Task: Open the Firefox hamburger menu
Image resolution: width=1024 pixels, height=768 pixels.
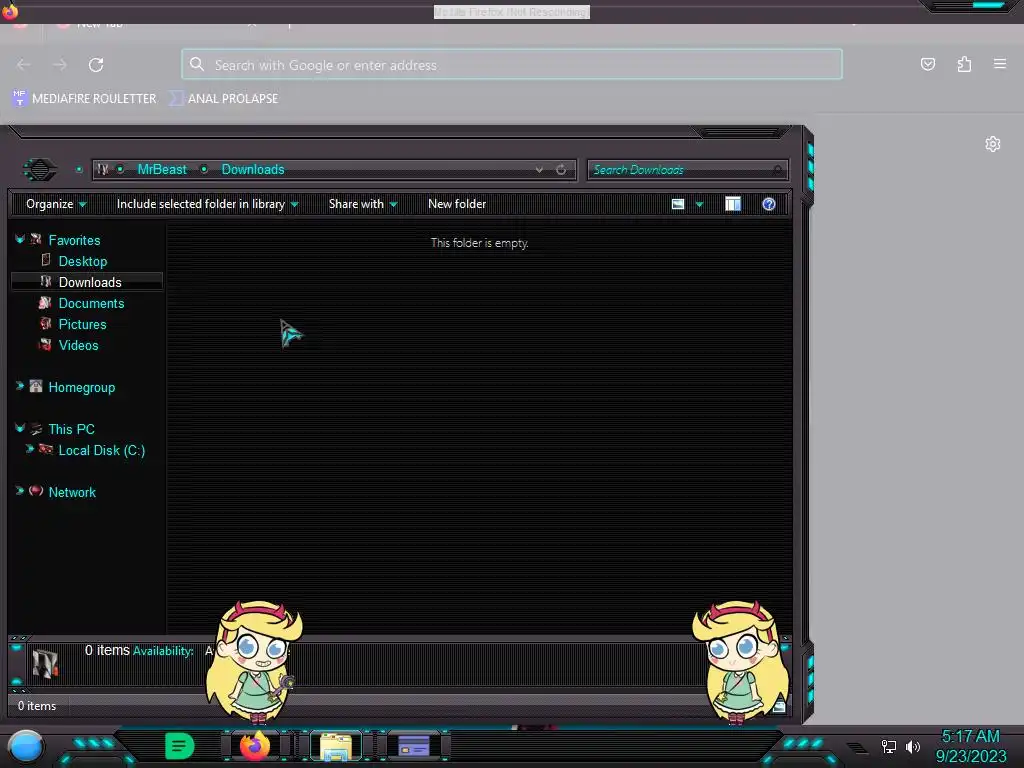Action: tap(1000, 64)
